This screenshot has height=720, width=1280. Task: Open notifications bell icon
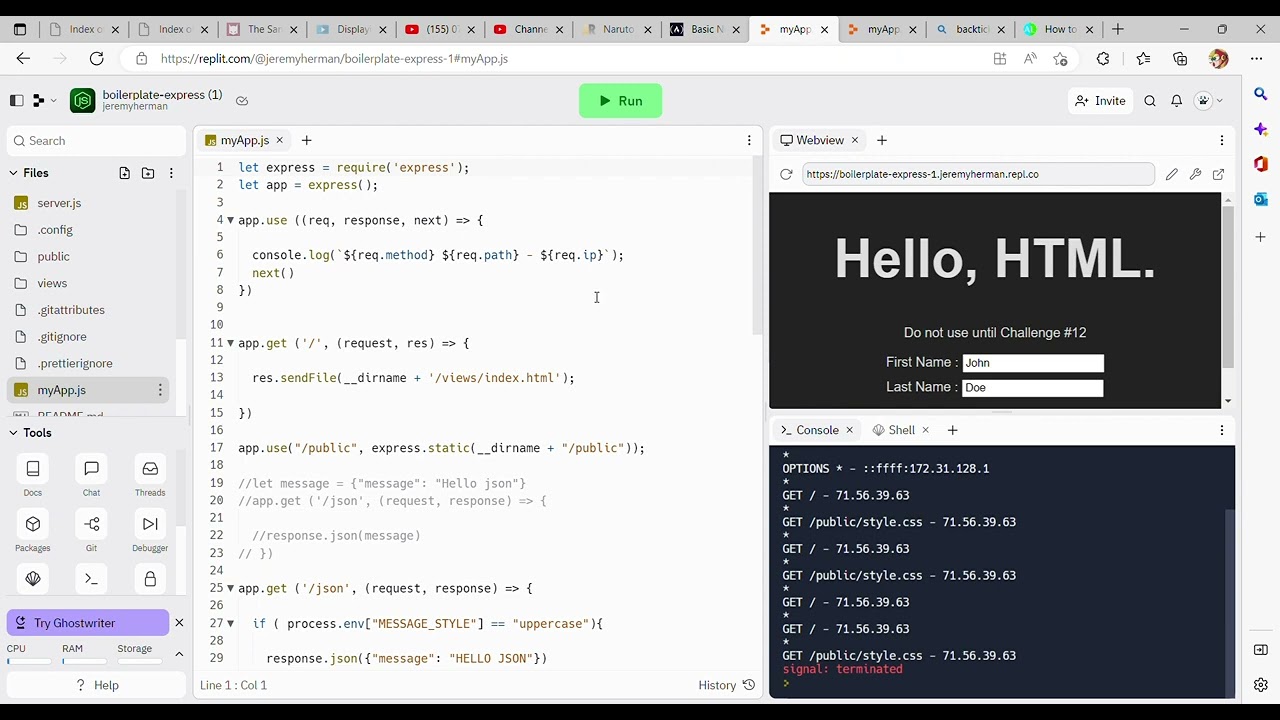click(1177, 101)
